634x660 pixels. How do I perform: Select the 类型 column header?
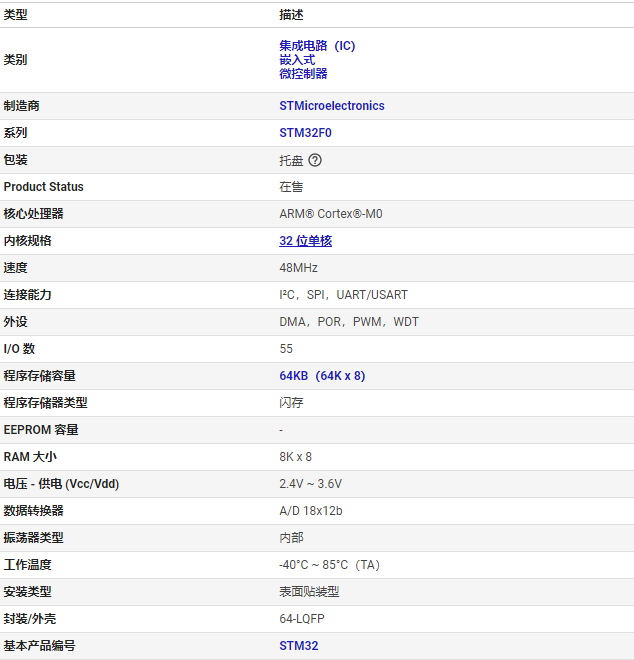(x=16, y=15)
